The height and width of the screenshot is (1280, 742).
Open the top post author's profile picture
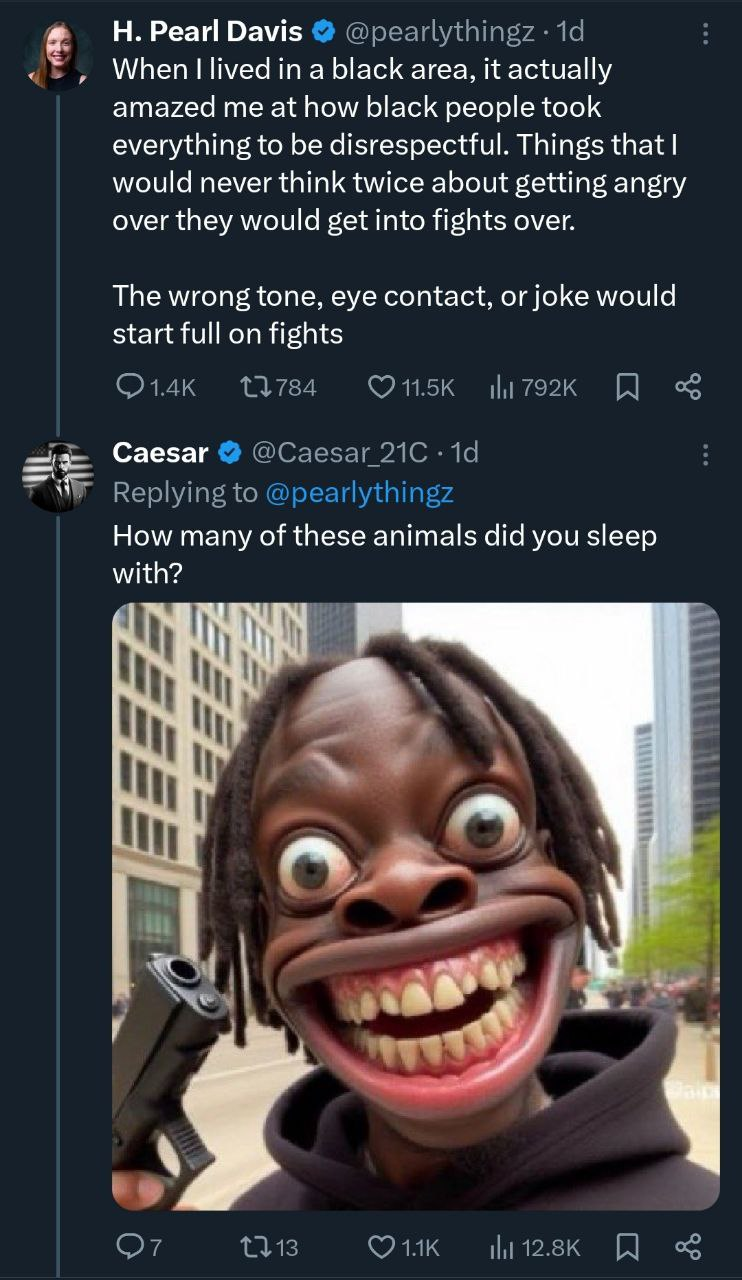pyautogui.click(x=58, y=56)
